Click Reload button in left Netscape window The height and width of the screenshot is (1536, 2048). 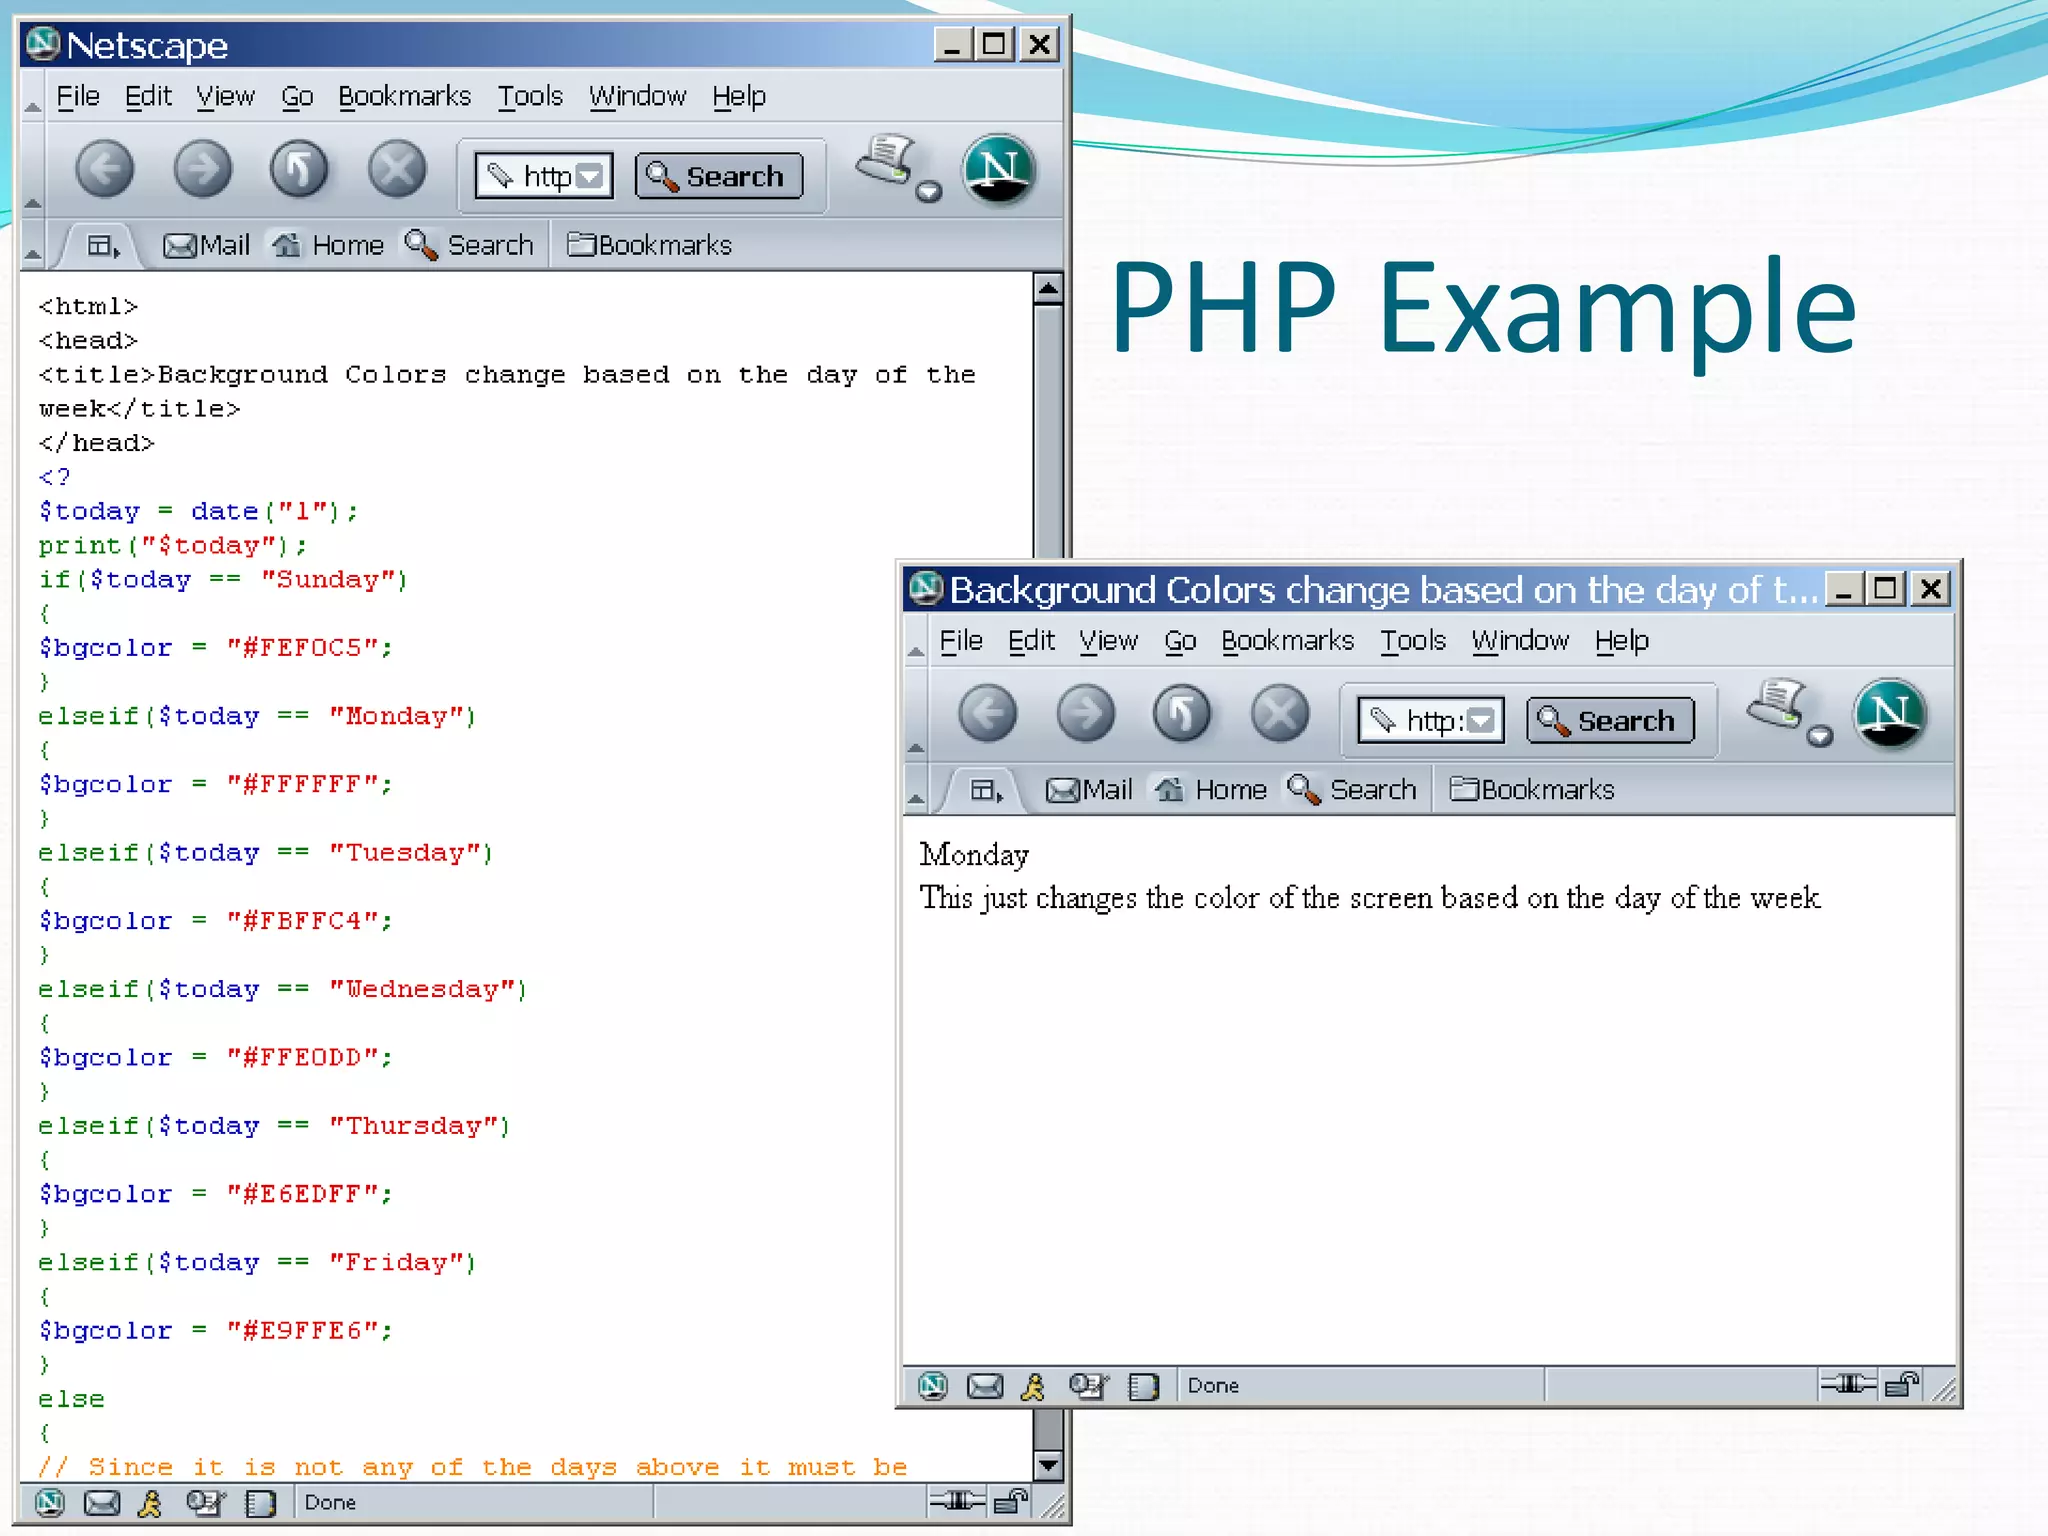tap(299, 168)
